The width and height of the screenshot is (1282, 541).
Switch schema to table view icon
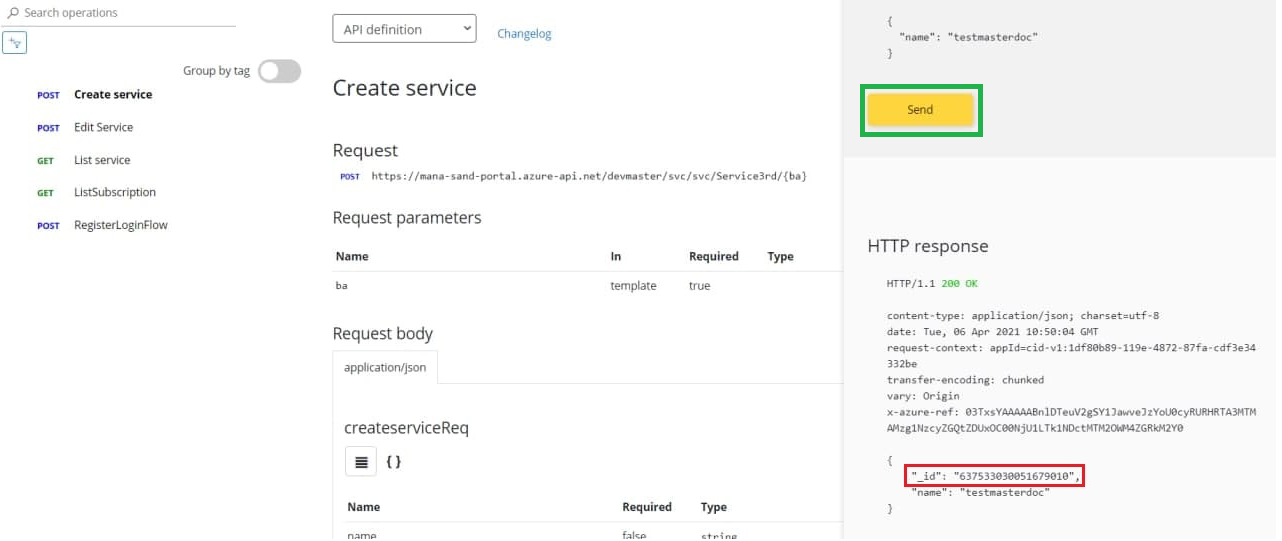pyautogui.click(x=361, y=462)
